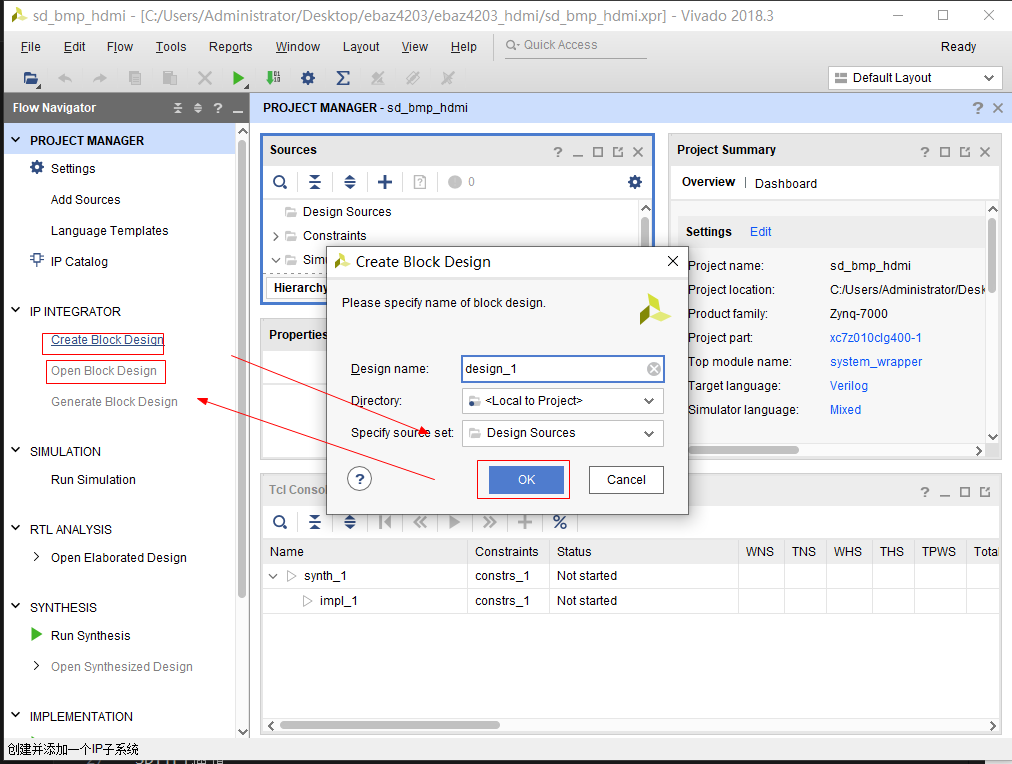Click Flow Navigator vertical scrollbar

(242, 368)
